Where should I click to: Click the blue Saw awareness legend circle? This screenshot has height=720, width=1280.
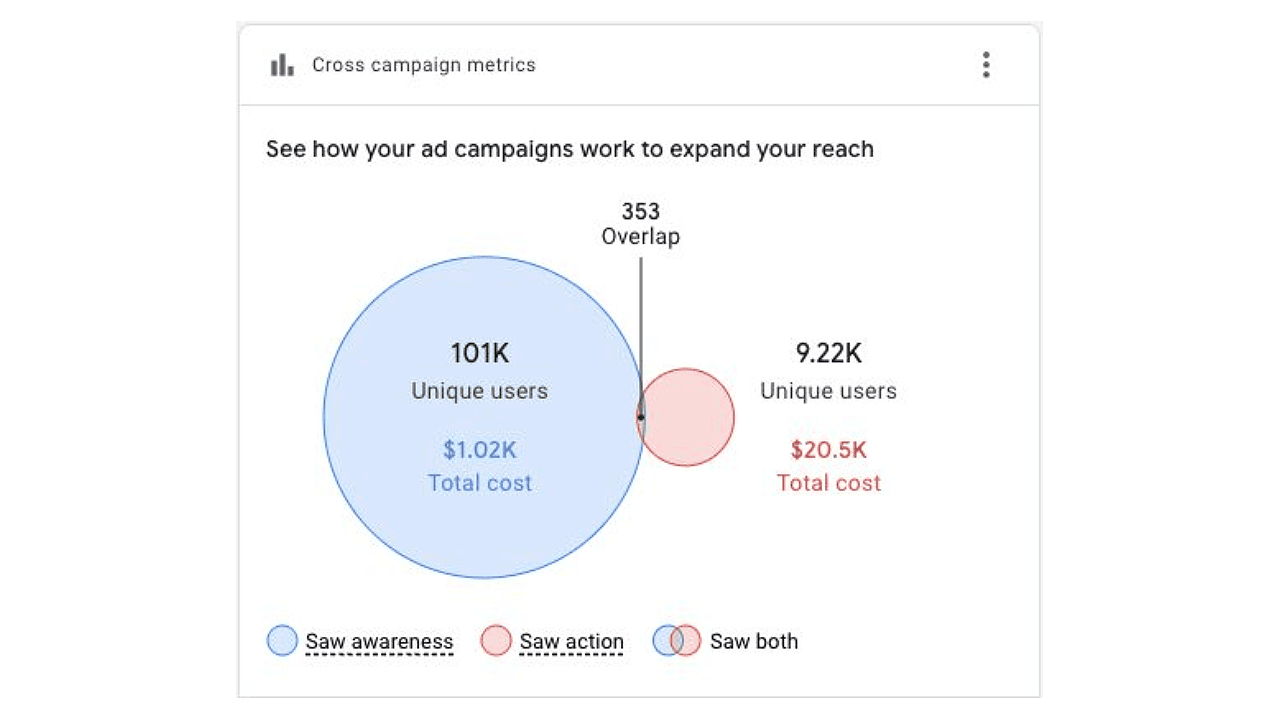click(x=282, y=641)
